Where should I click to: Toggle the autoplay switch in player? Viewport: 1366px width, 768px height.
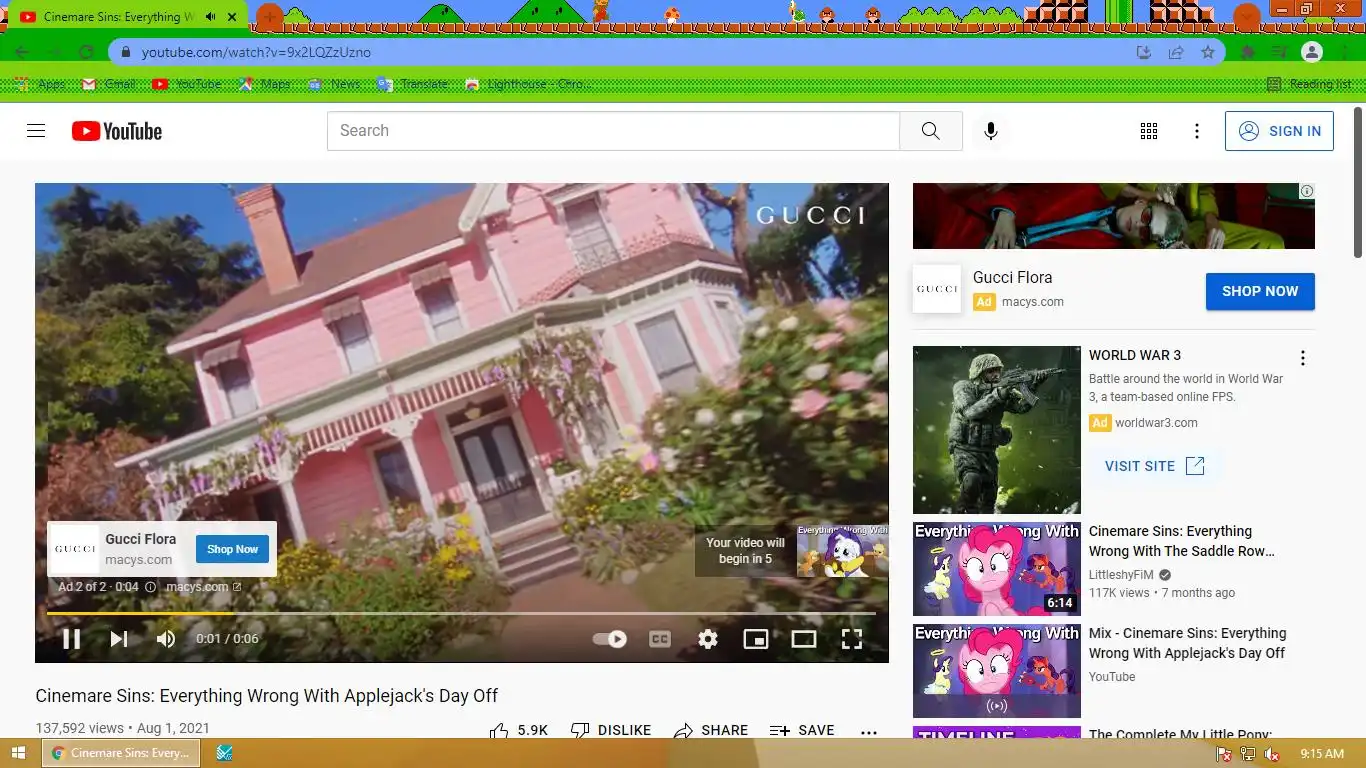pyautogui.click(x=610, y=639)
